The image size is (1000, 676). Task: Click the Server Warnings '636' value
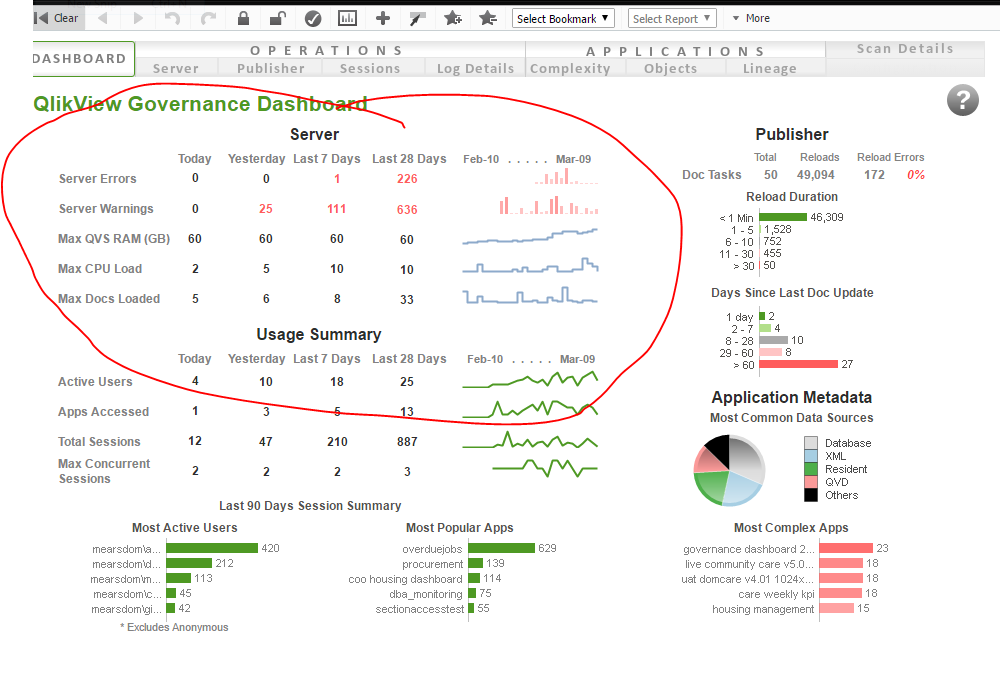point(407,209)
